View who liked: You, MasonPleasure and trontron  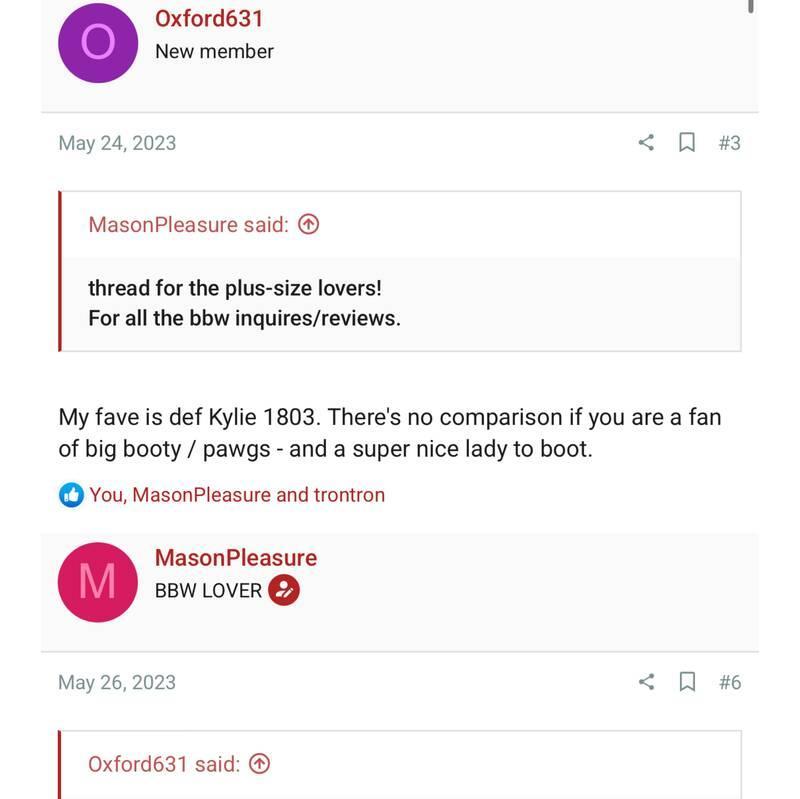(x=237, y=495)
